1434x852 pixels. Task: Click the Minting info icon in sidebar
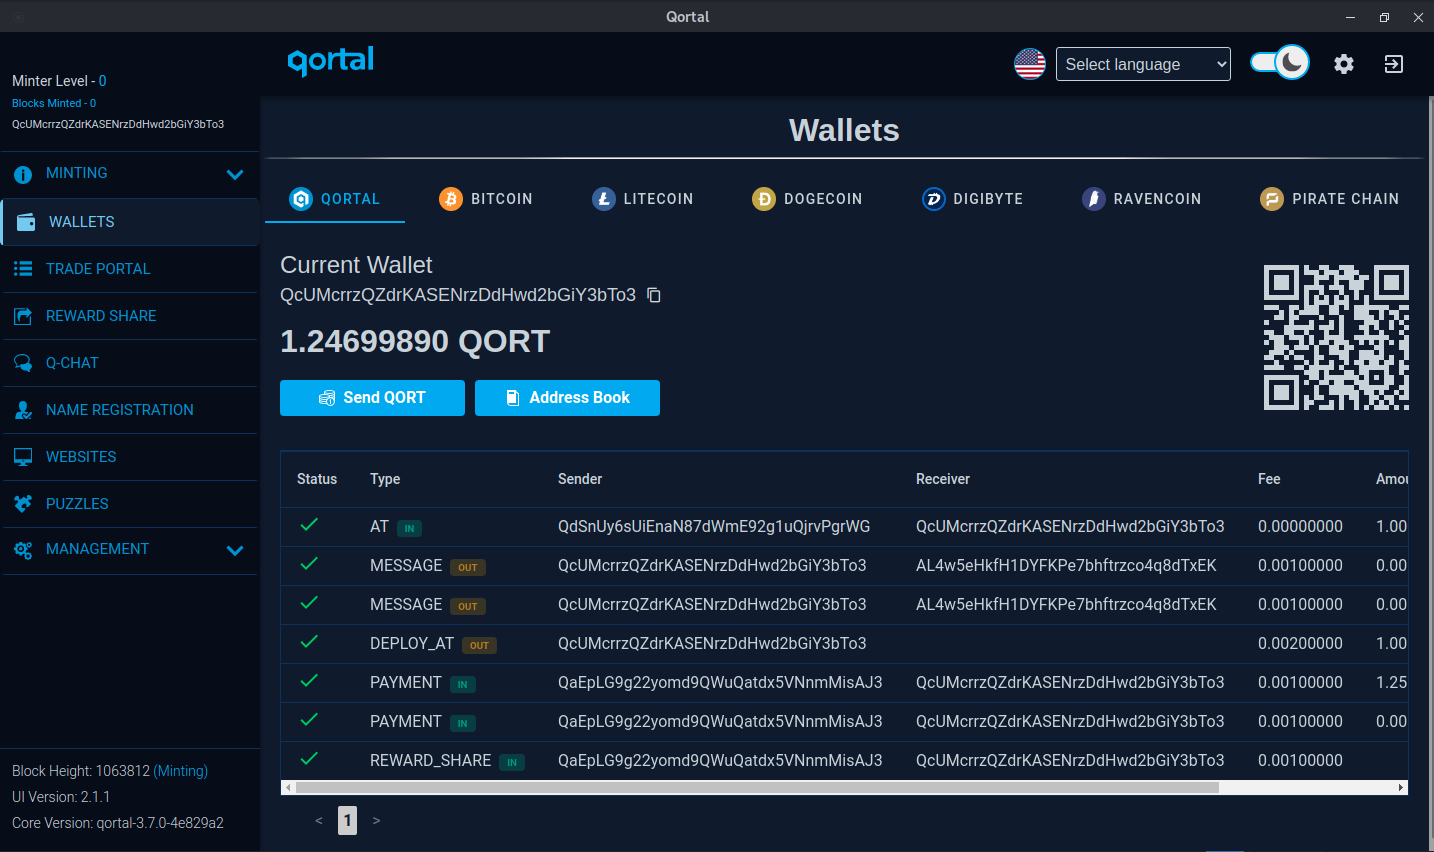coord(23,174)
